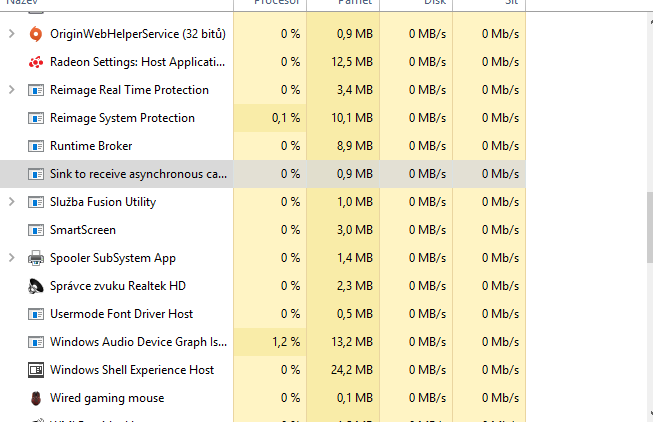Expand the OriginWebHelperService process group
The height and width of the screenshot is (422, 653).
tap(11, 34)
